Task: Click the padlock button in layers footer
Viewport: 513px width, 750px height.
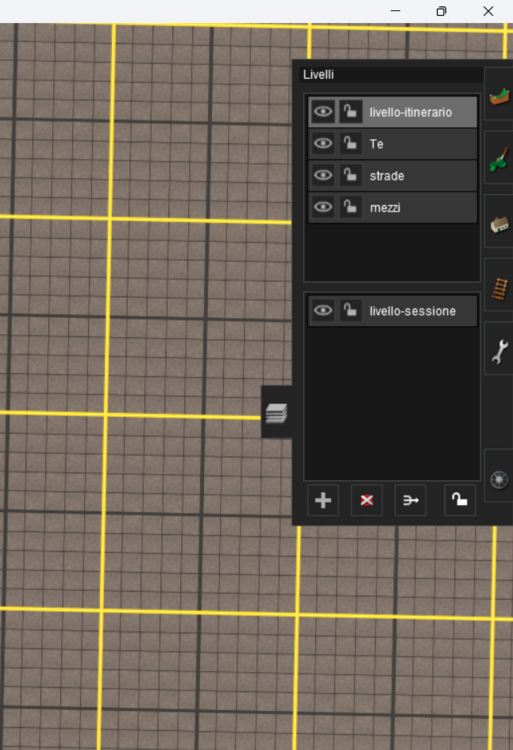Action: [x=460, y=500]
